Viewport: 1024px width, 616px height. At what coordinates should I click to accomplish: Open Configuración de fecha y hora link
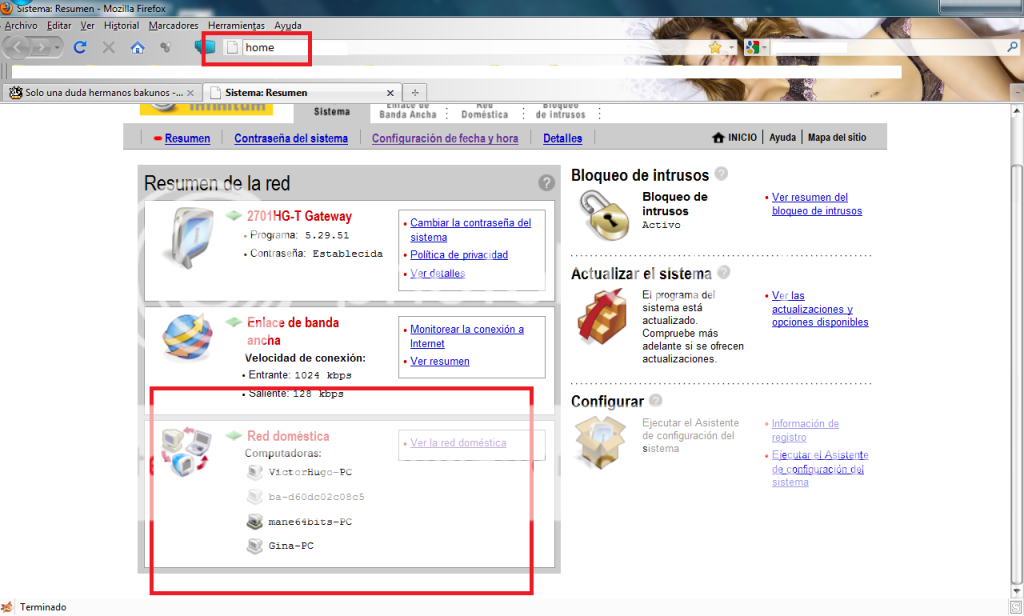click(x=445, y=138)
